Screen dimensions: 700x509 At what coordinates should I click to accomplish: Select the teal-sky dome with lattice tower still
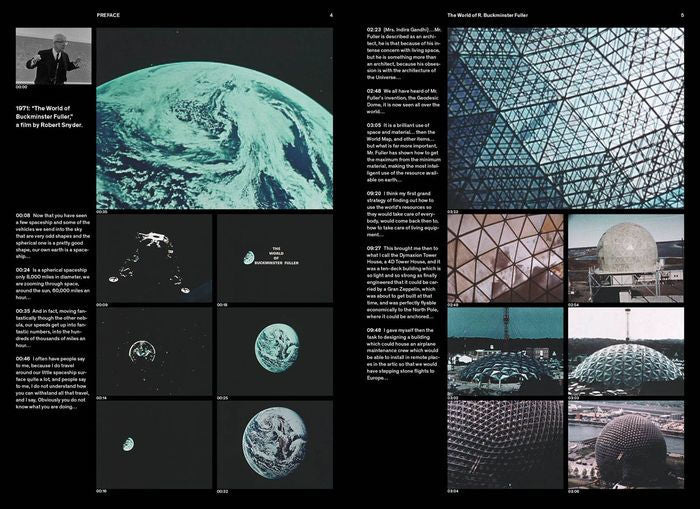point(505,351)
